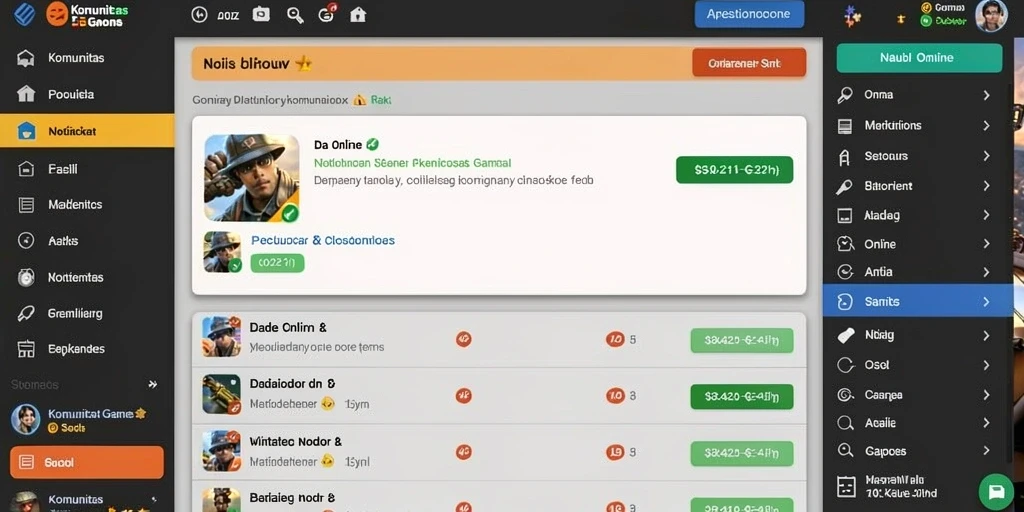
Task: Click the Aatks clock icon in sidebar
Action: pos(25,240)
